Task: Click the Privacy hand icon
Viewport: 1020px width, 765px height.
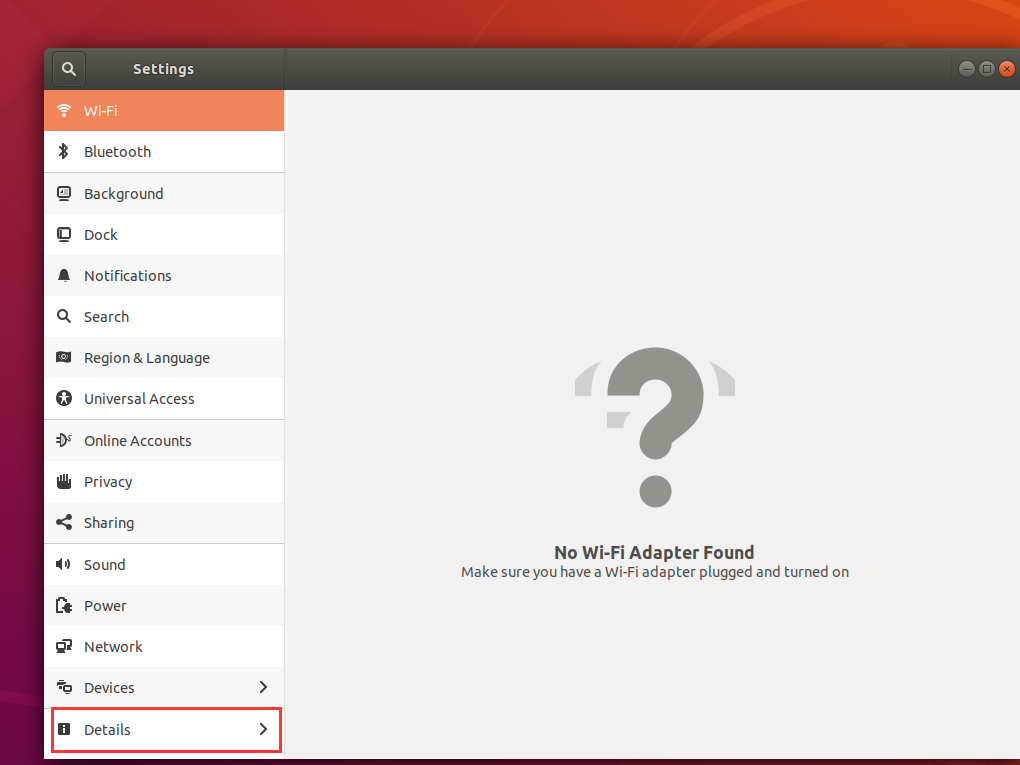Action: point(64,481)
